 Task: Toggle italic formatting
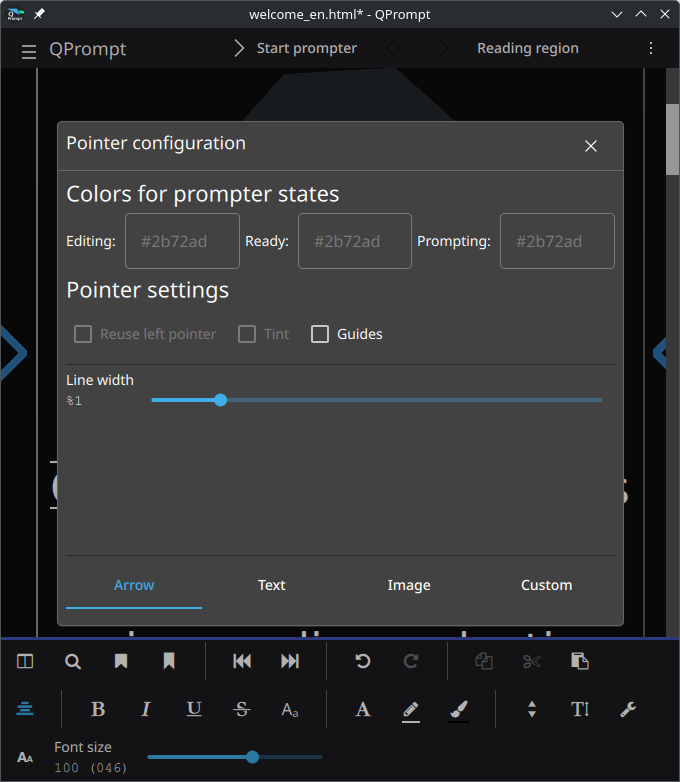(x=146, y=709)
